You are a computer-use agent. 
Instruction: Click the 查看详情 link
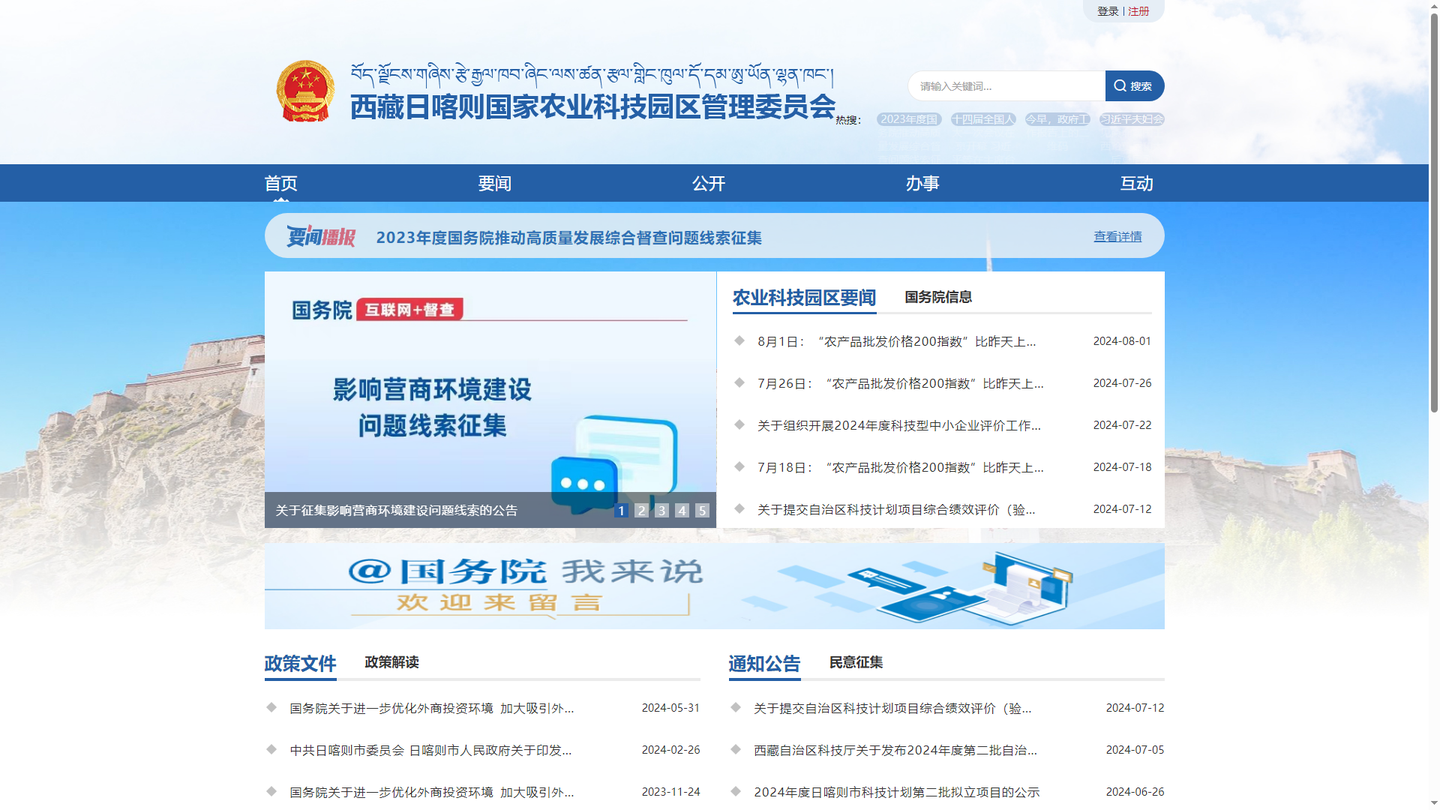click(x=1117, y=237)
